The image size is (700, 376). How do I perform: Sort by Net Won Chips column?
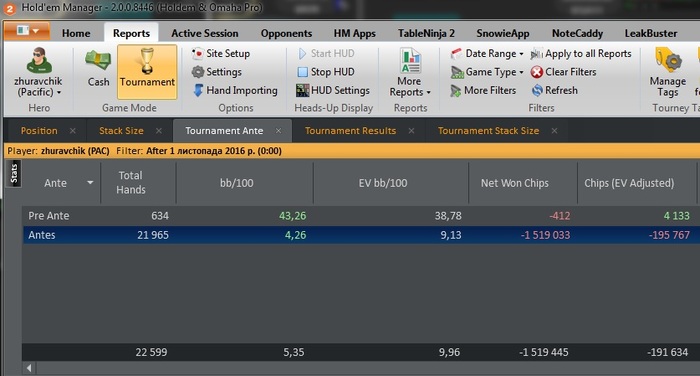(x=523, y=183)
